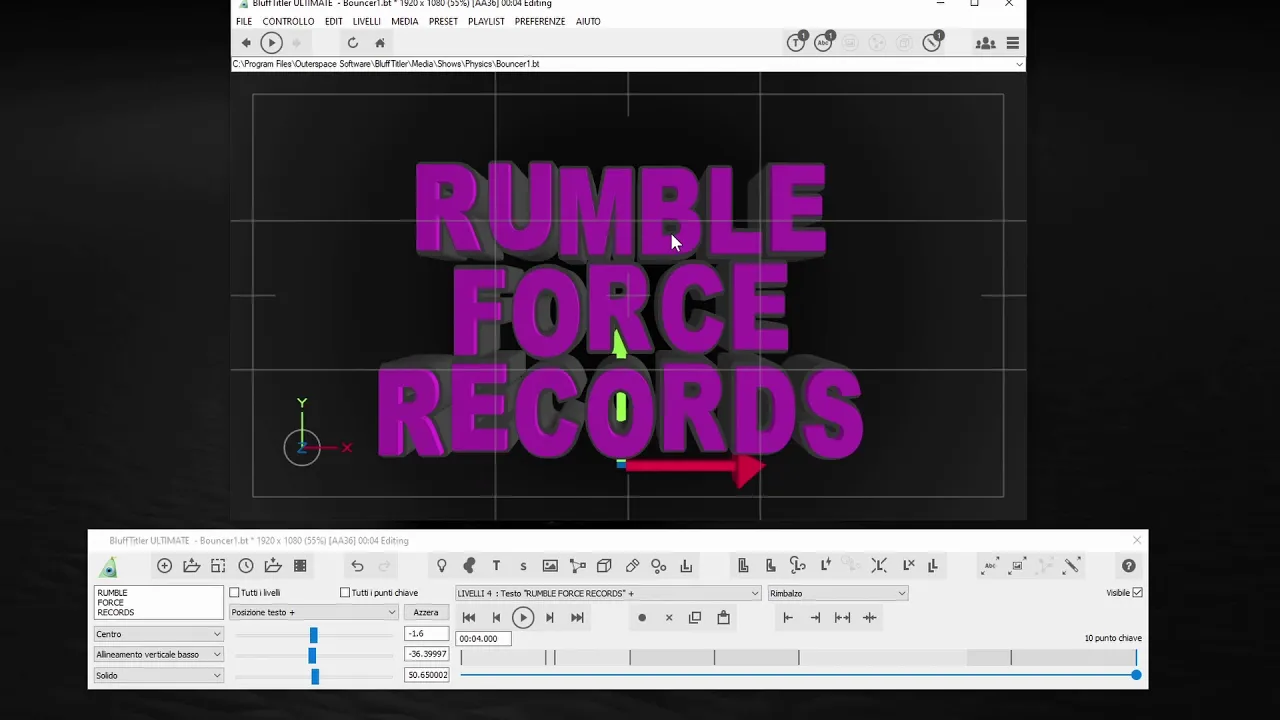The image size is (1280, 720).
Task: Click the eraser-shaped layer icon
Action: (x=632, y=566)
